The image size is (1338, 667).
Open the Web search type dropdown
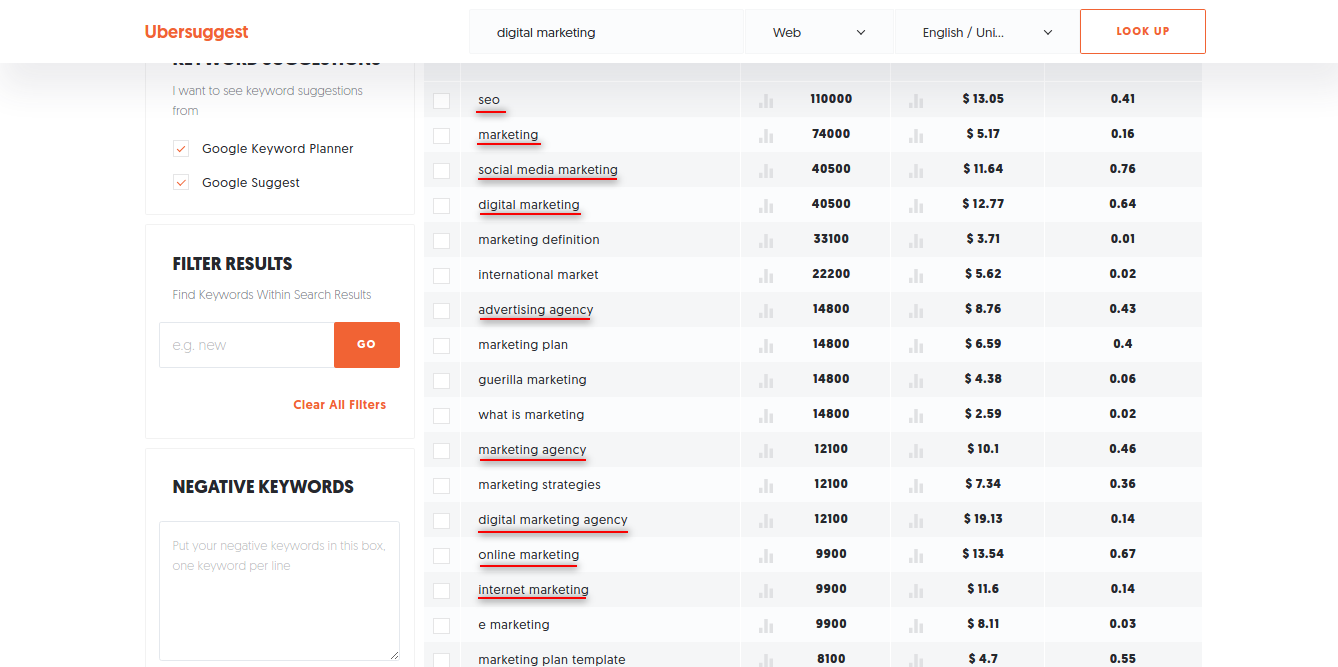[820, 32]
